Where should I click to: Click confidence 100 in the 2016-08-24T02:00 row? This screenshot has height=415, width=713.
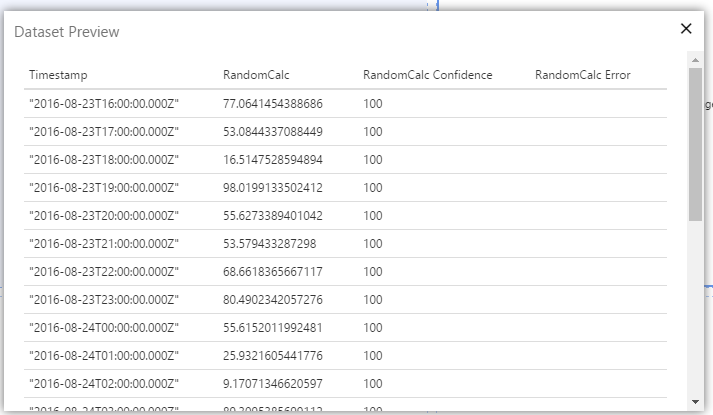click(x=373, y=383)
